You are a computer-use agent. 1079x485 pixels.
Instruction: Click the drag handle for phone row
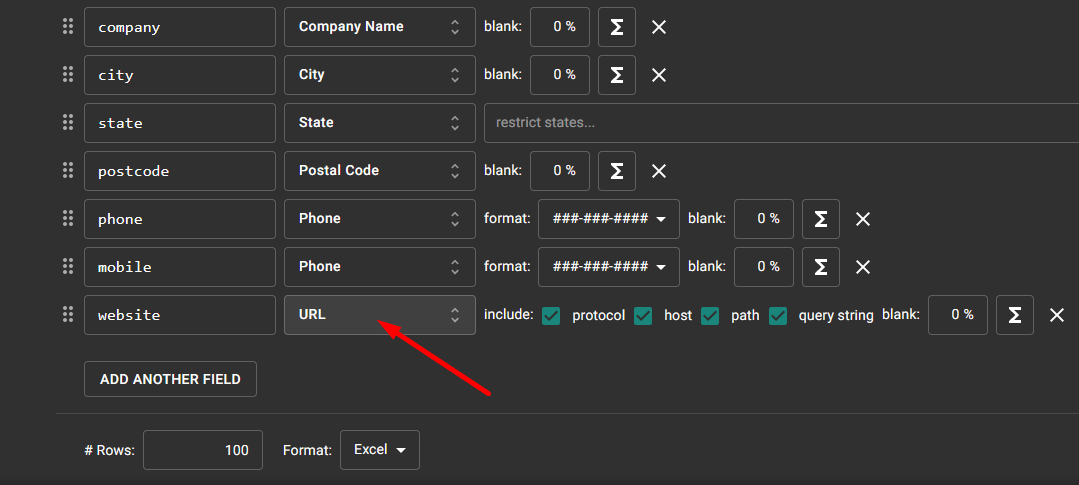click(67, 219)
